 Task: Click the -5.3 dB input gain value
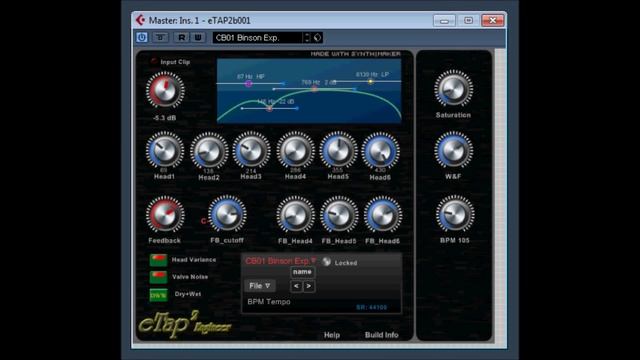[x=164, y=118]
